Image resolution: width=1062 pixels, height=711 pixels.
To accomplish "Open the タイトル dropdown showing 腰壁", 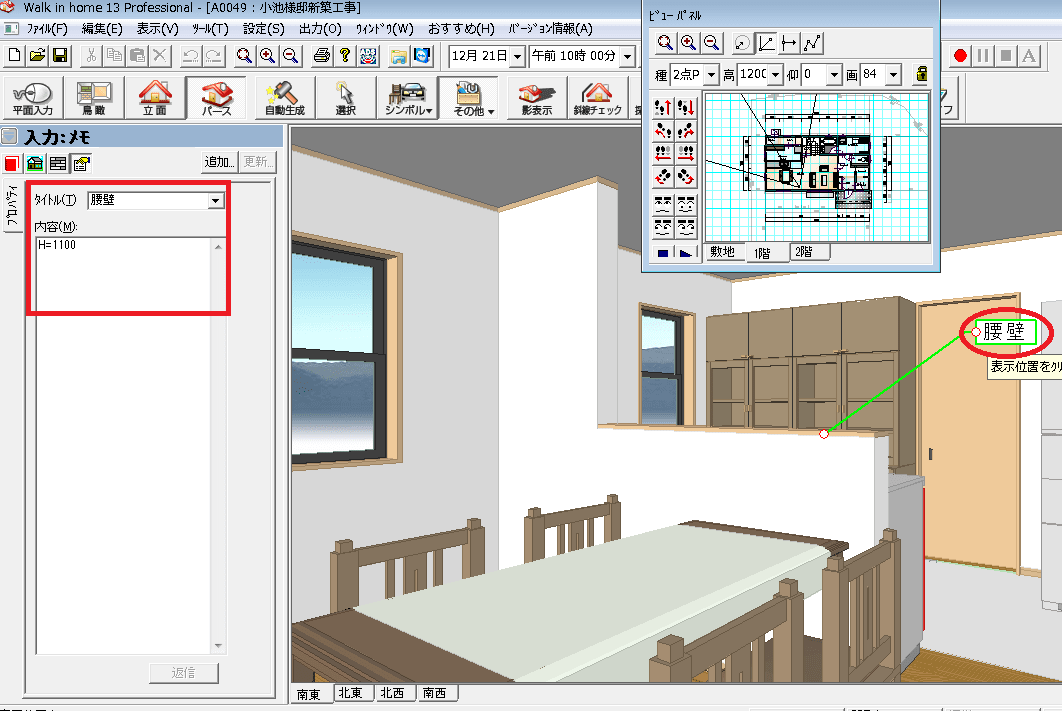I will click(x=214, y=201).
